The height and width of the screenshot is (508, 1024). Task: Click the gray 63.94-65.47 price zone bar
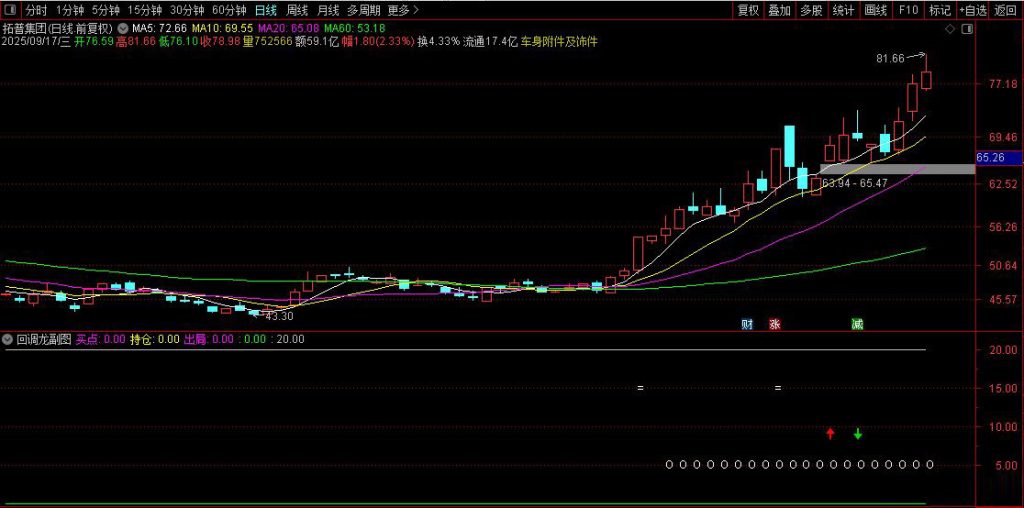(896, 169)
